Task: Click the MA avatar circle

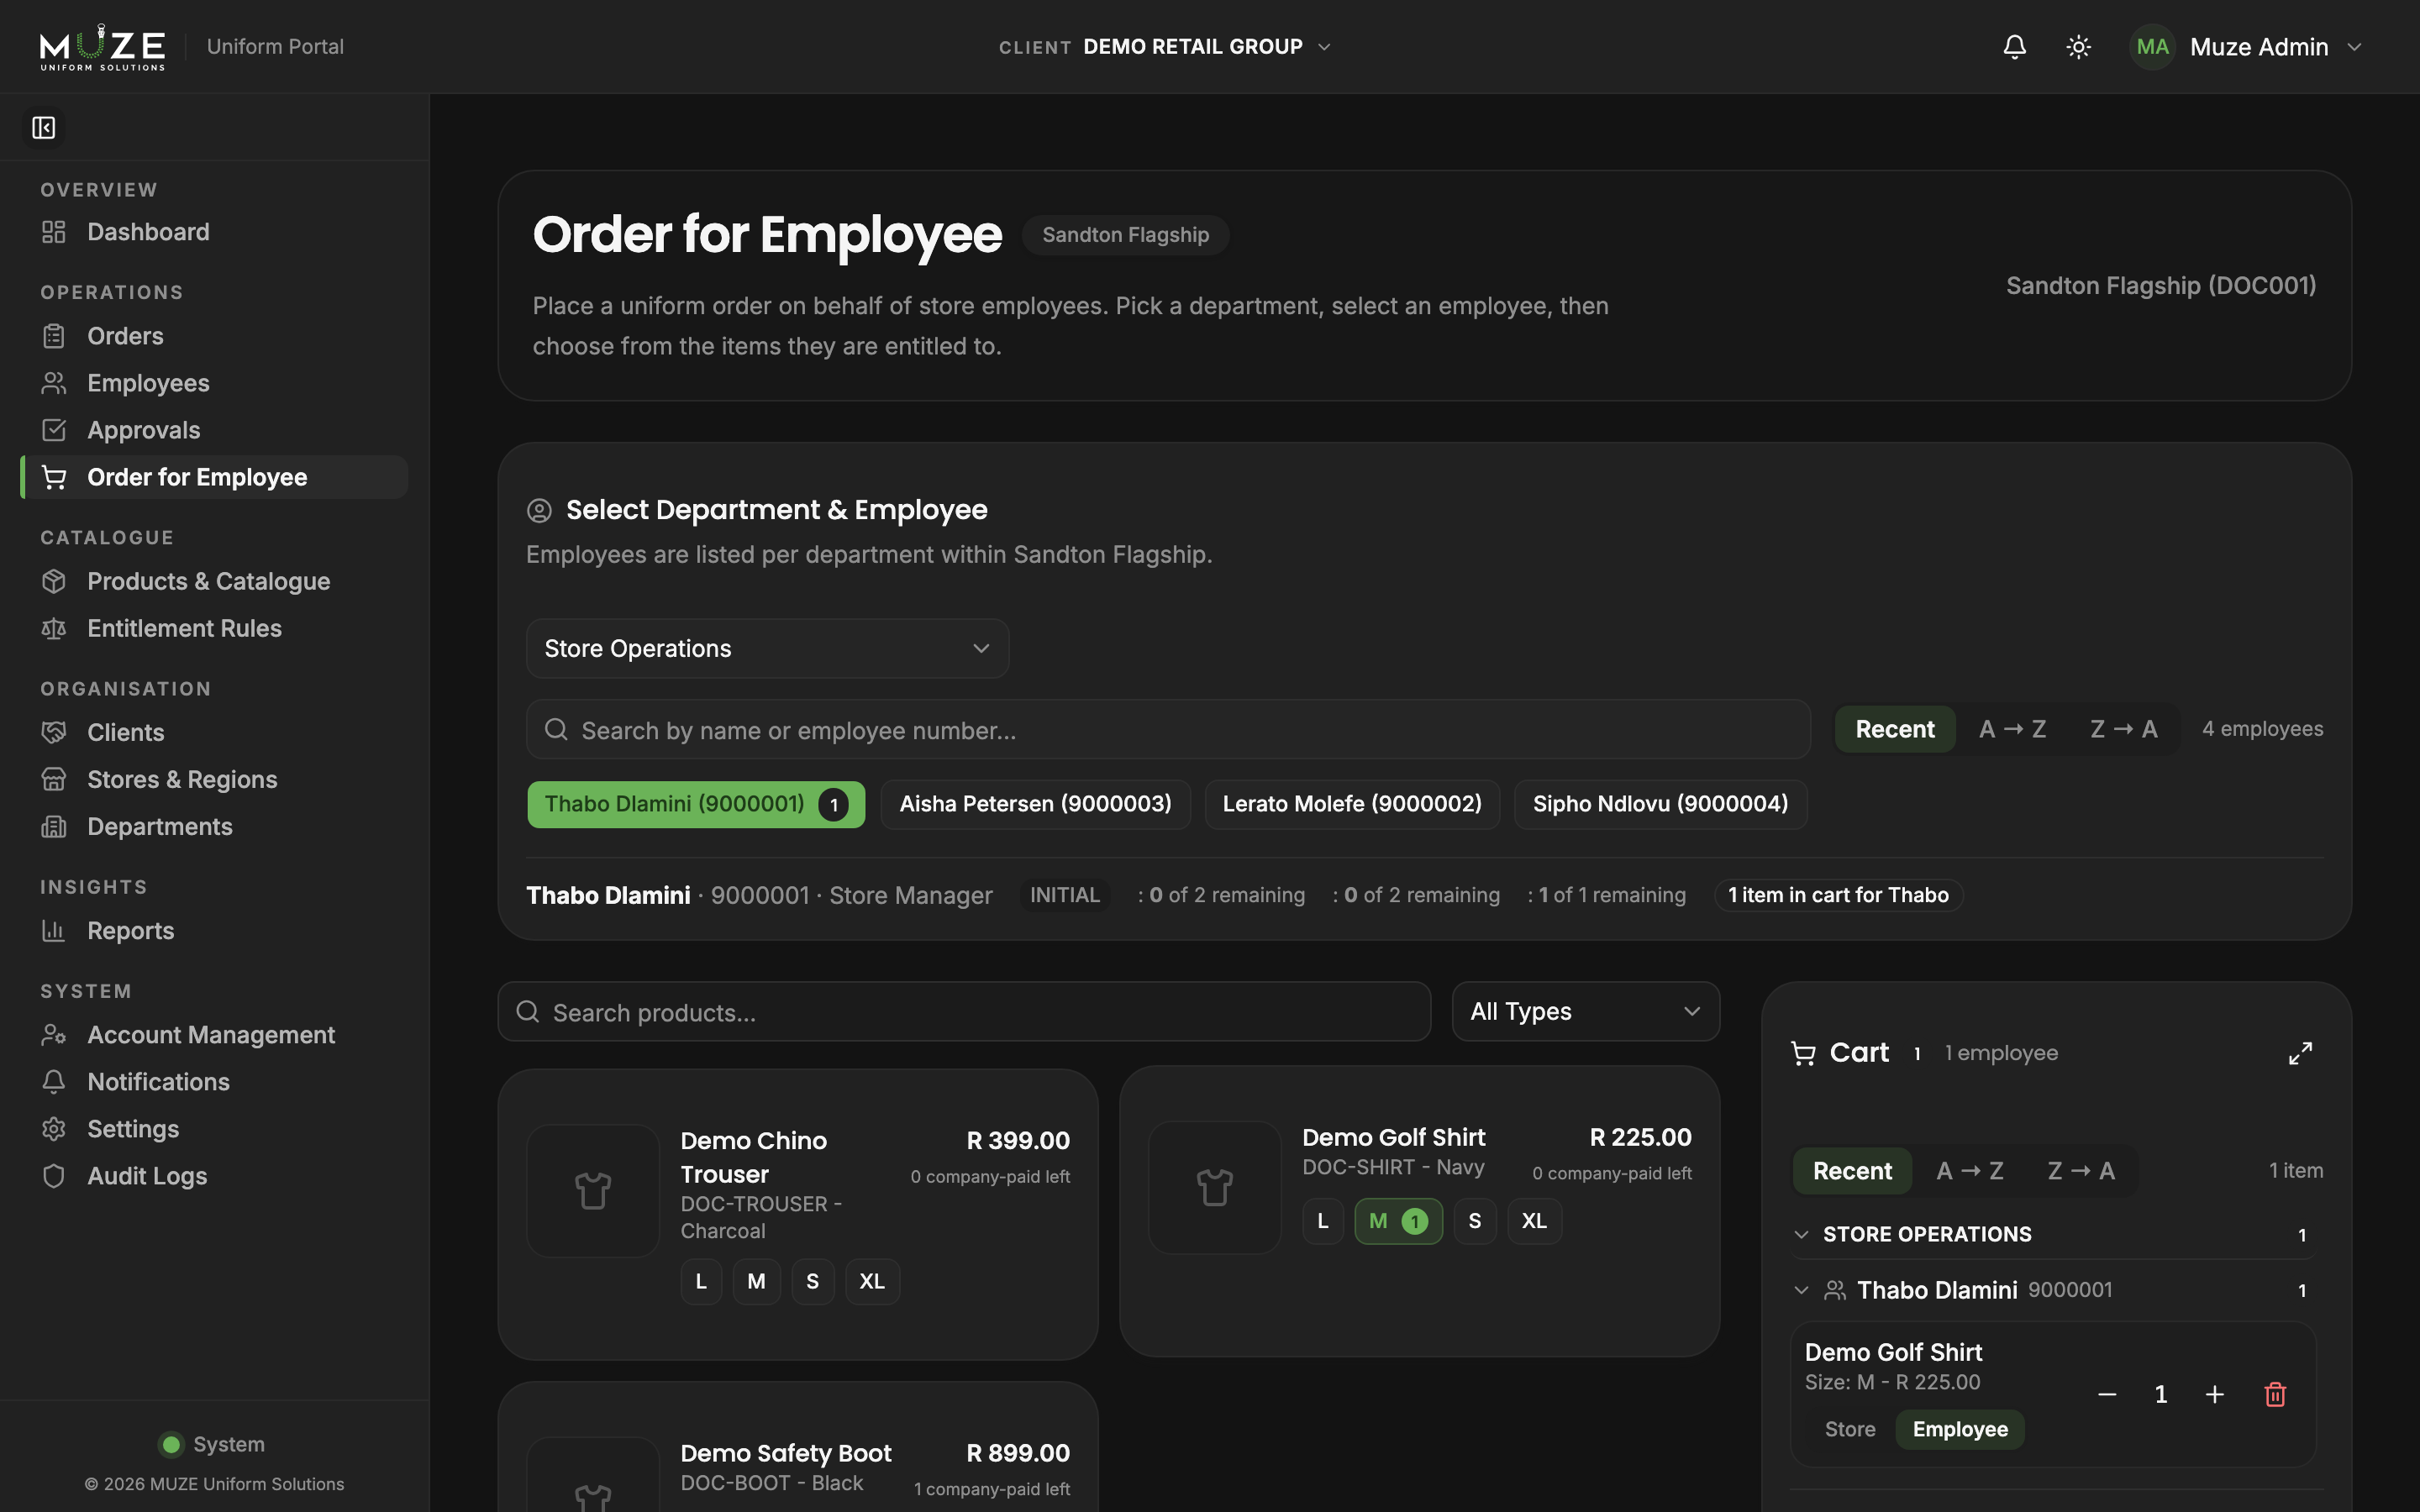Action: click(2152, 47)
